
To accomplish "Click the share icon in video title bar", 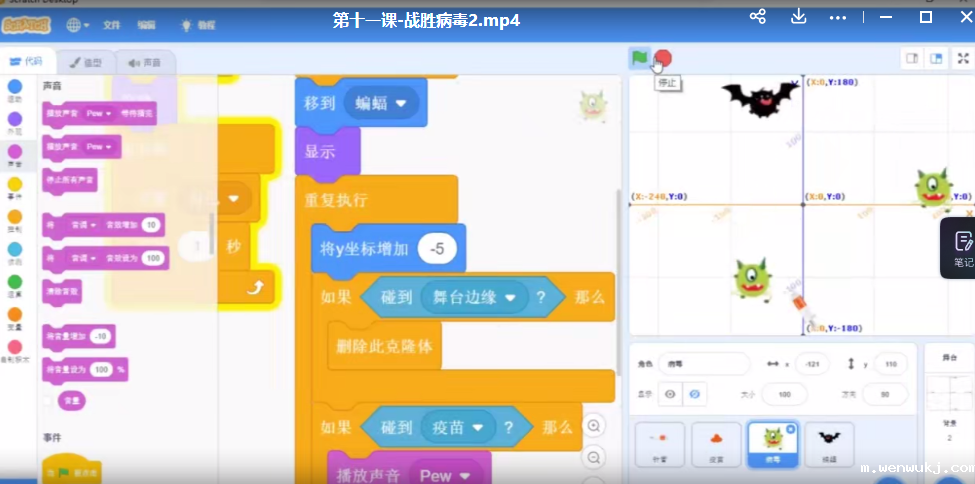I will point(758,17).
